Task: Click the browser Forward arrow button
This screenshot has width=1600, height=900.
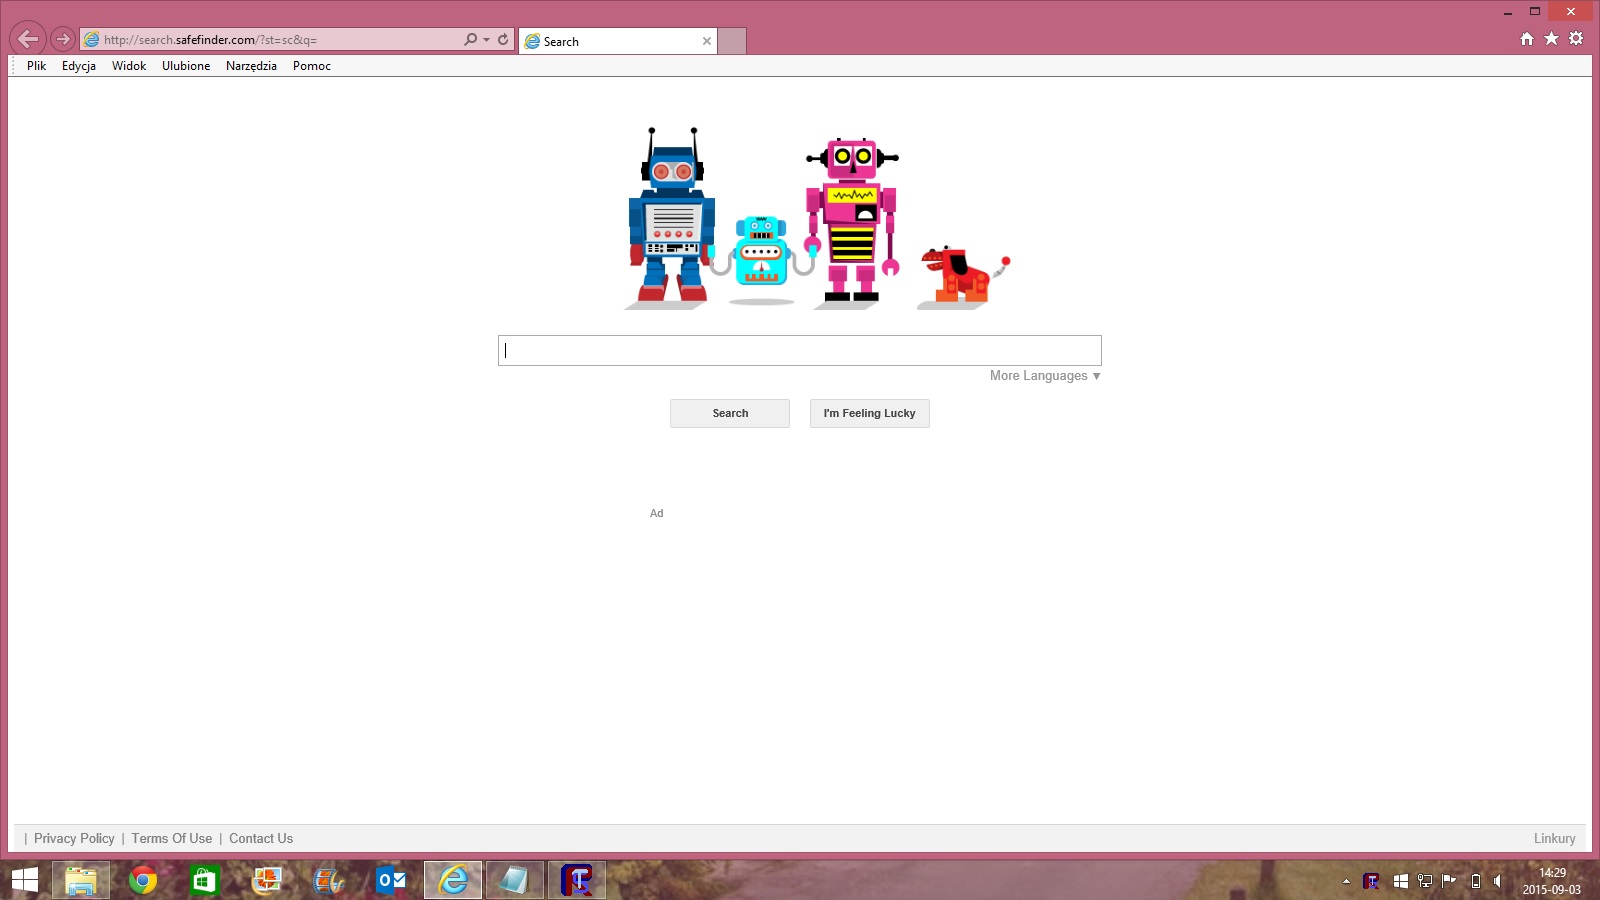Action: (x=63, y=39)
